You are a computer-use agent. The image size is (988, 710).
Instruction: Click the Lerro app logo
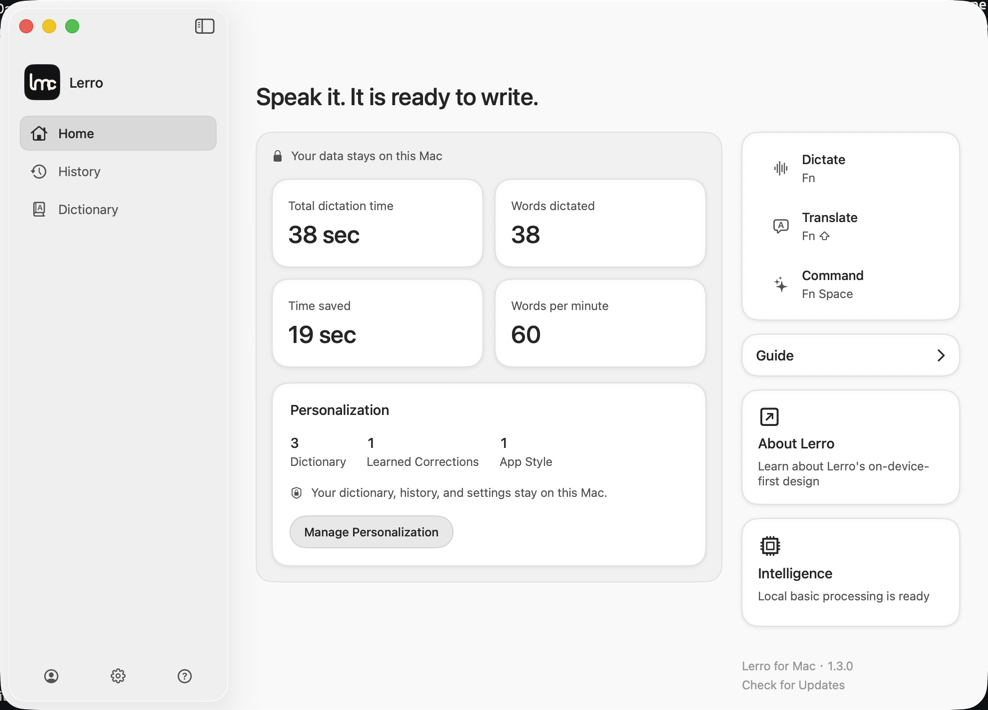click(x=42, y=82)
